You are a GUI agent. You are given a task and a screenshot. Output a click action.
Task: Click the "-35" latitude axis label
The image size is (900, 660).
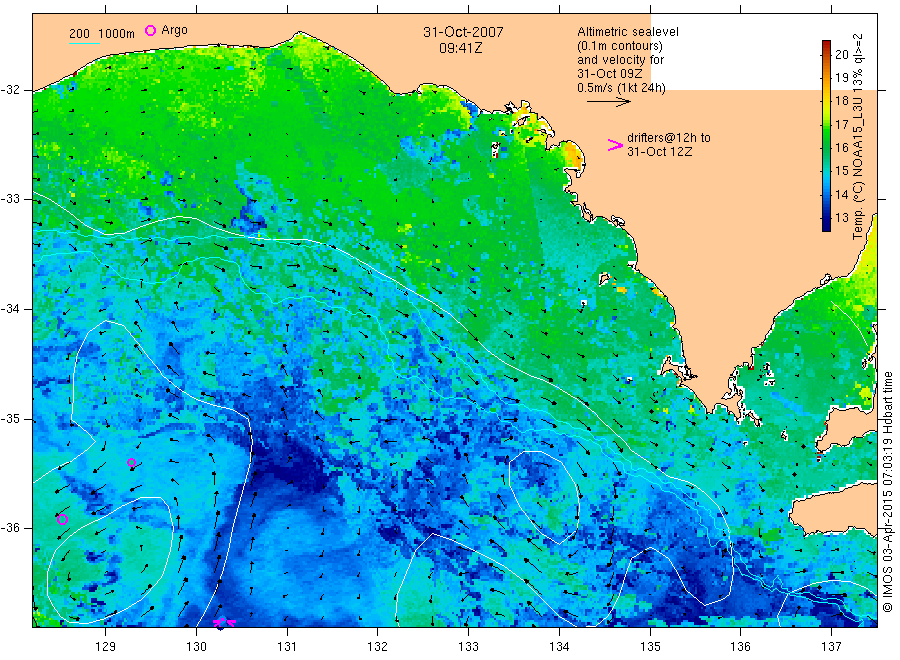coord(11,419)
